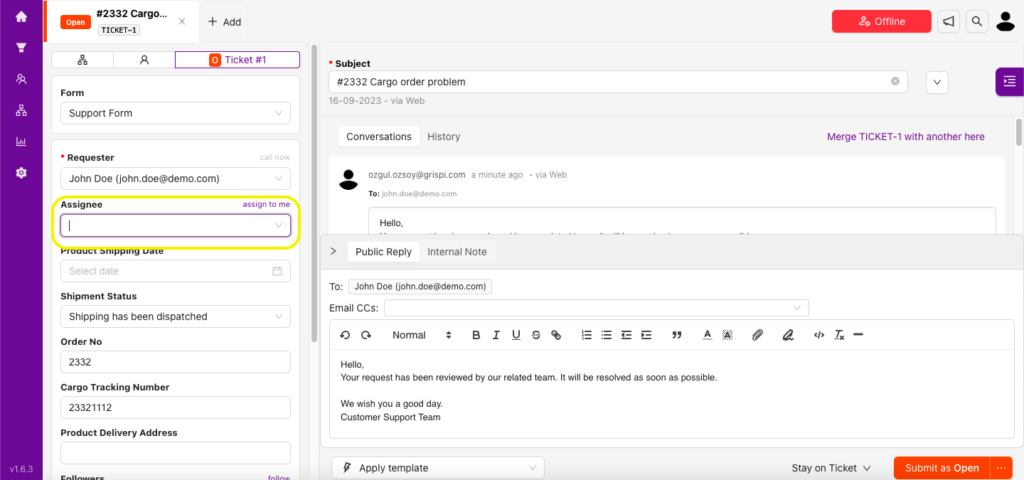Apply underline formatting in reply editor
Screen dimensions: 1024x480
516,335
